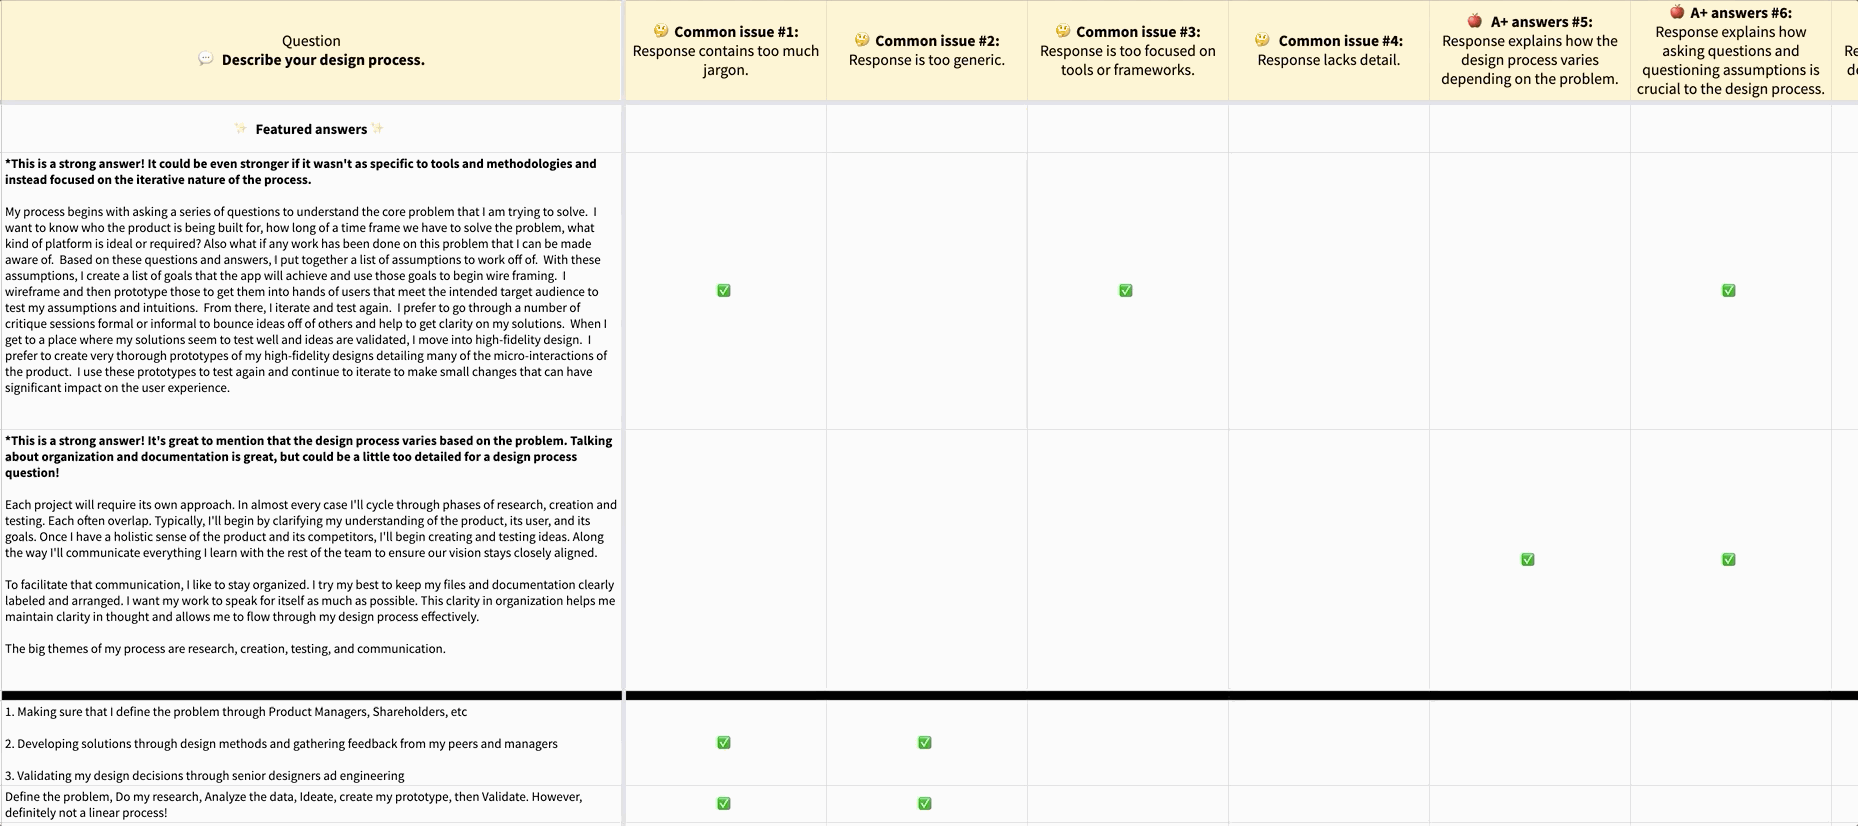Select bold feedback about 'organization and documentation is great'
Image resolution: width=1858 pixels, height=826 pixels.
click(x=309, y=457)
